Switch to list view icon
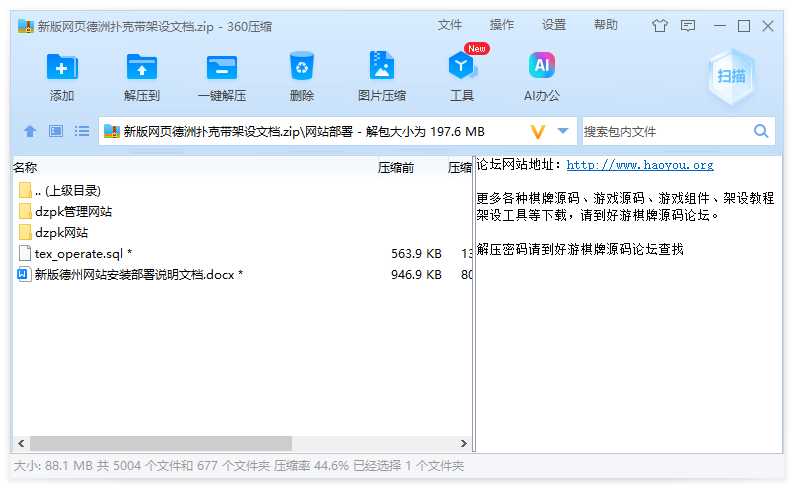Screen dimensions: 794x488 (x=82, y=131)
